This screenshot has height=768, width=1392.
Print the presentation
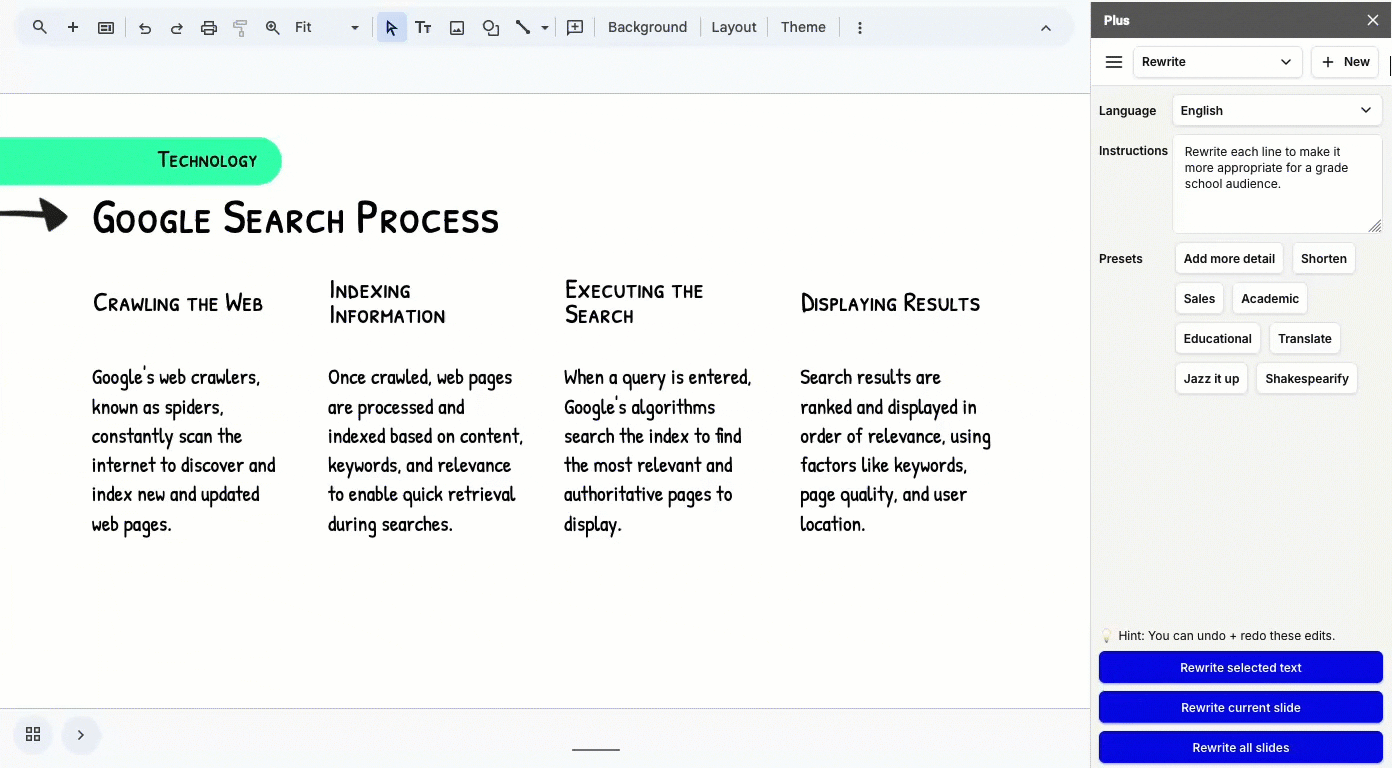(x=209, y=28)
